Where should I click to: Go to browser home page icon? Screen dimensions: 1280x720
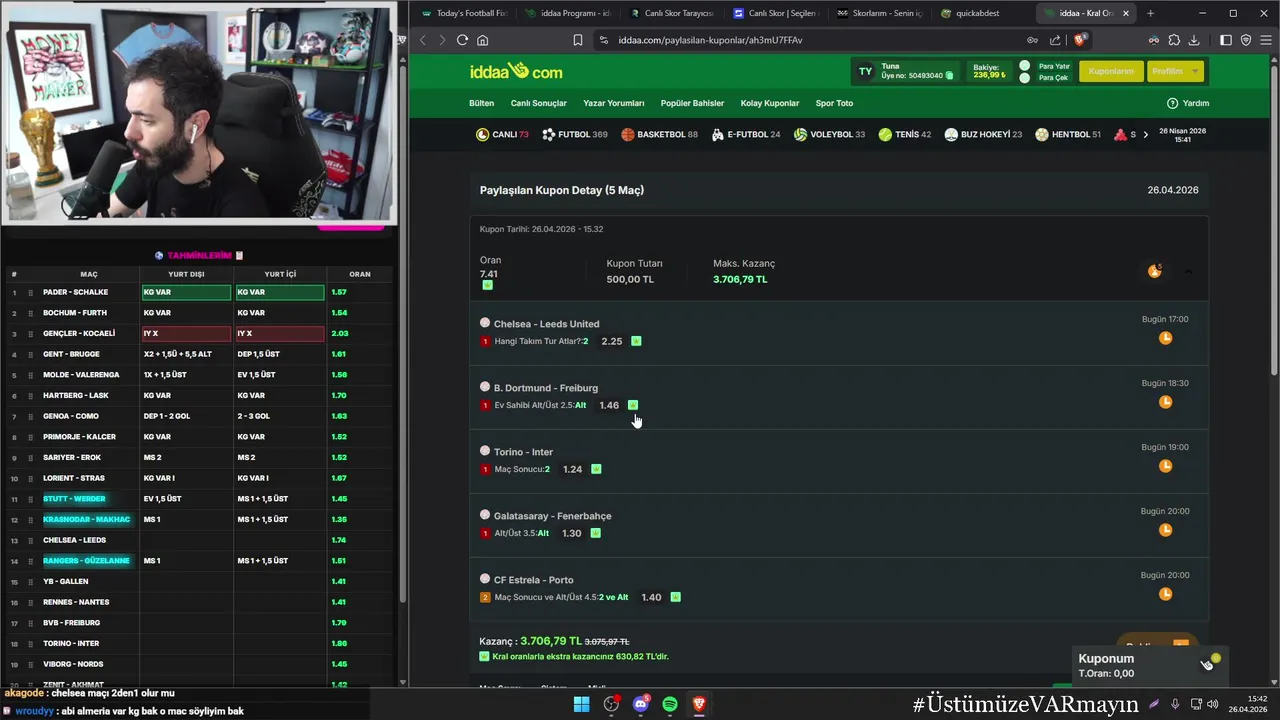[x=483, y=40]
